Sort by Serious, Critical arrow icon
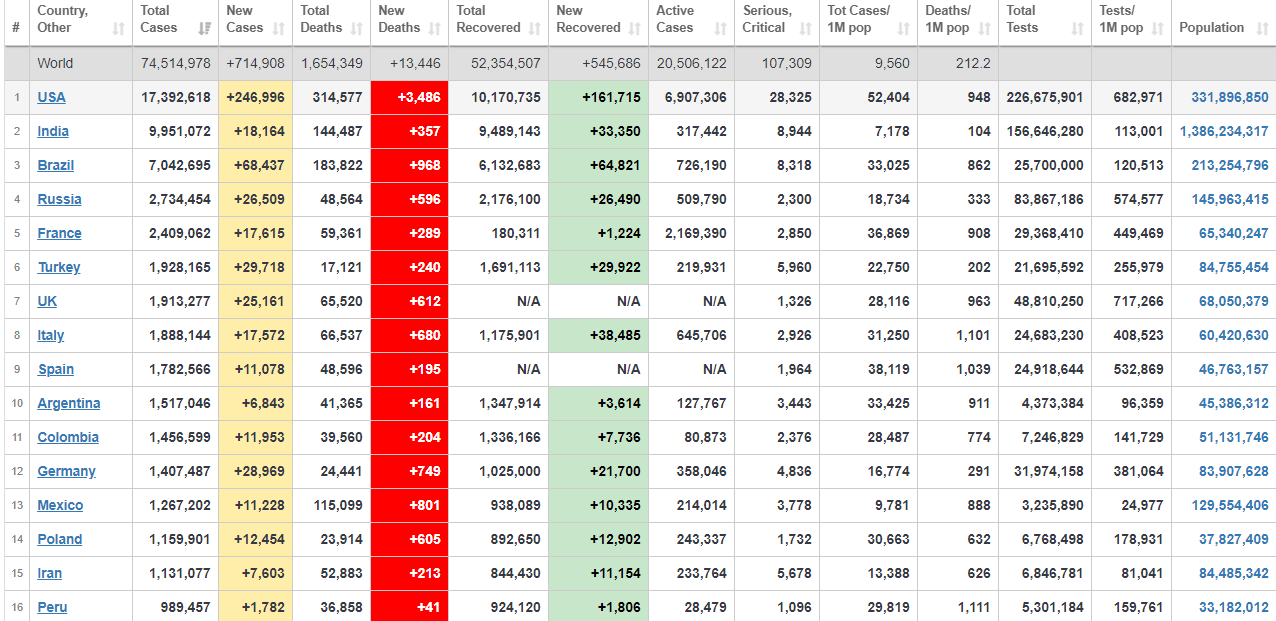 pyautogui.click(x=807, y=28)
